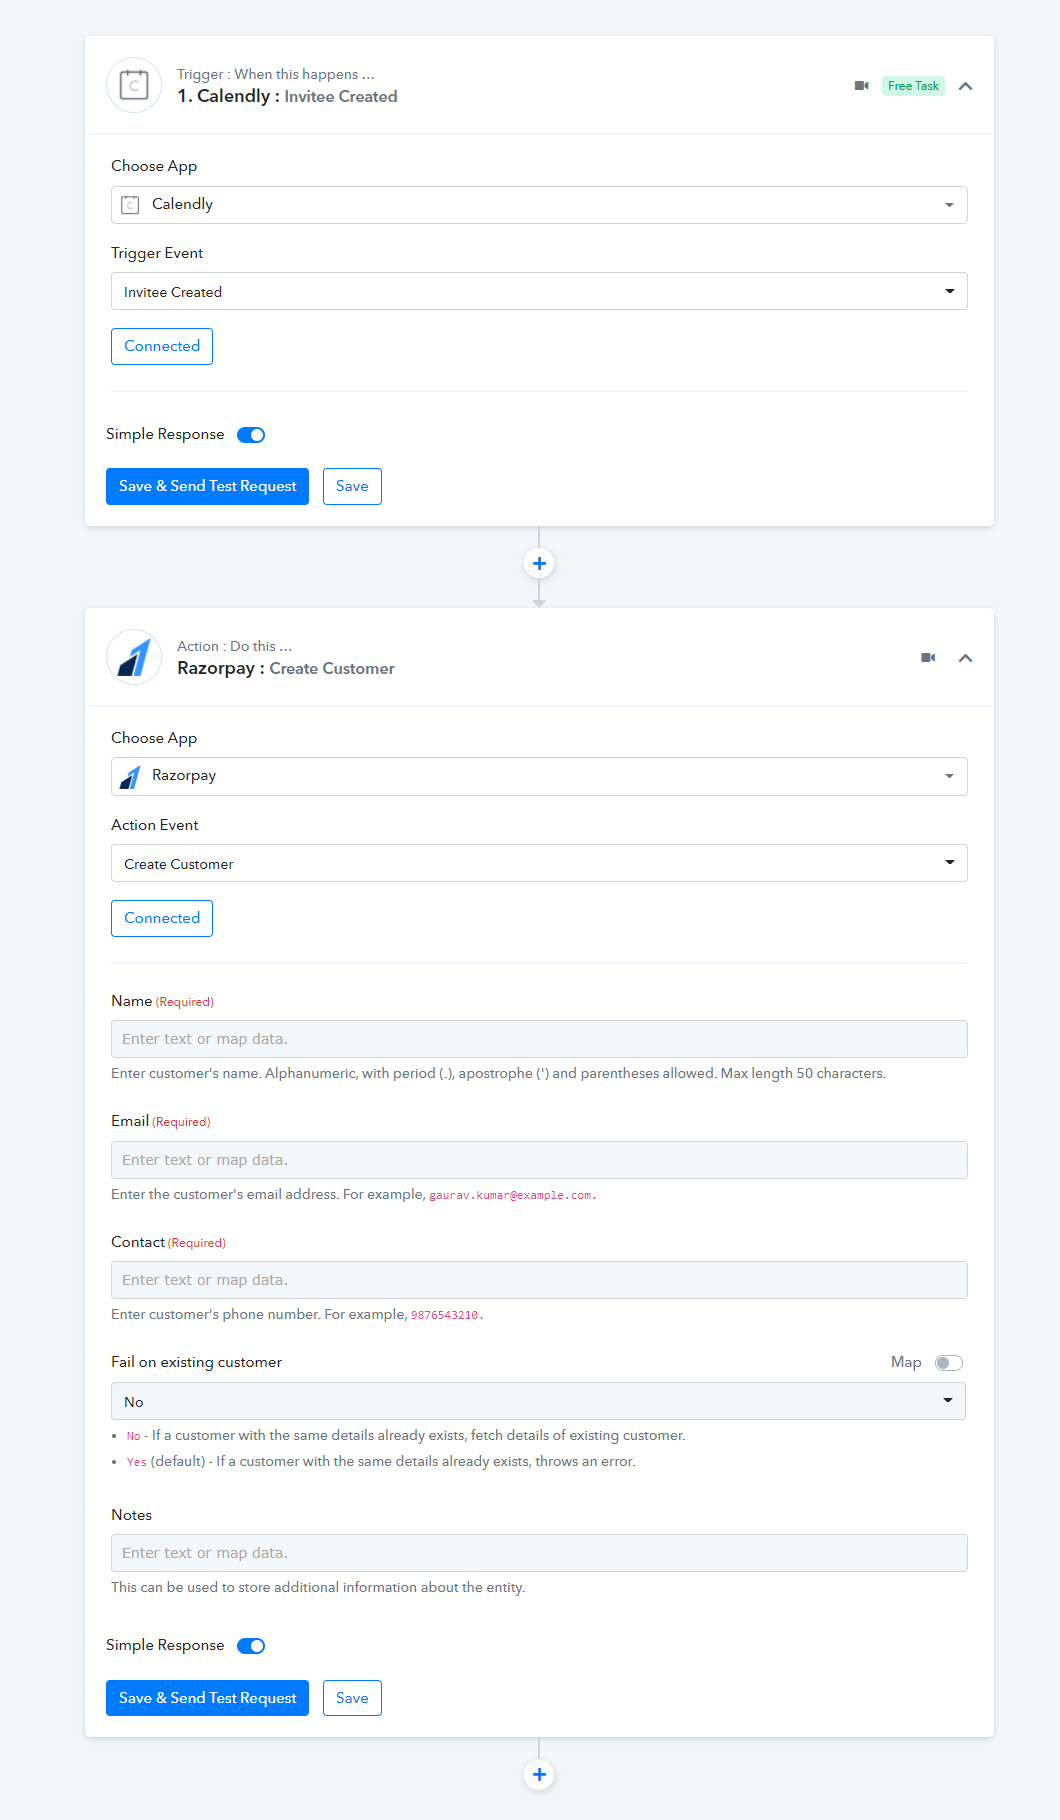This screenshot has width=1060, height=1820.
Task: Click the Connected button under Razorpay
Action: coord(162,918)
